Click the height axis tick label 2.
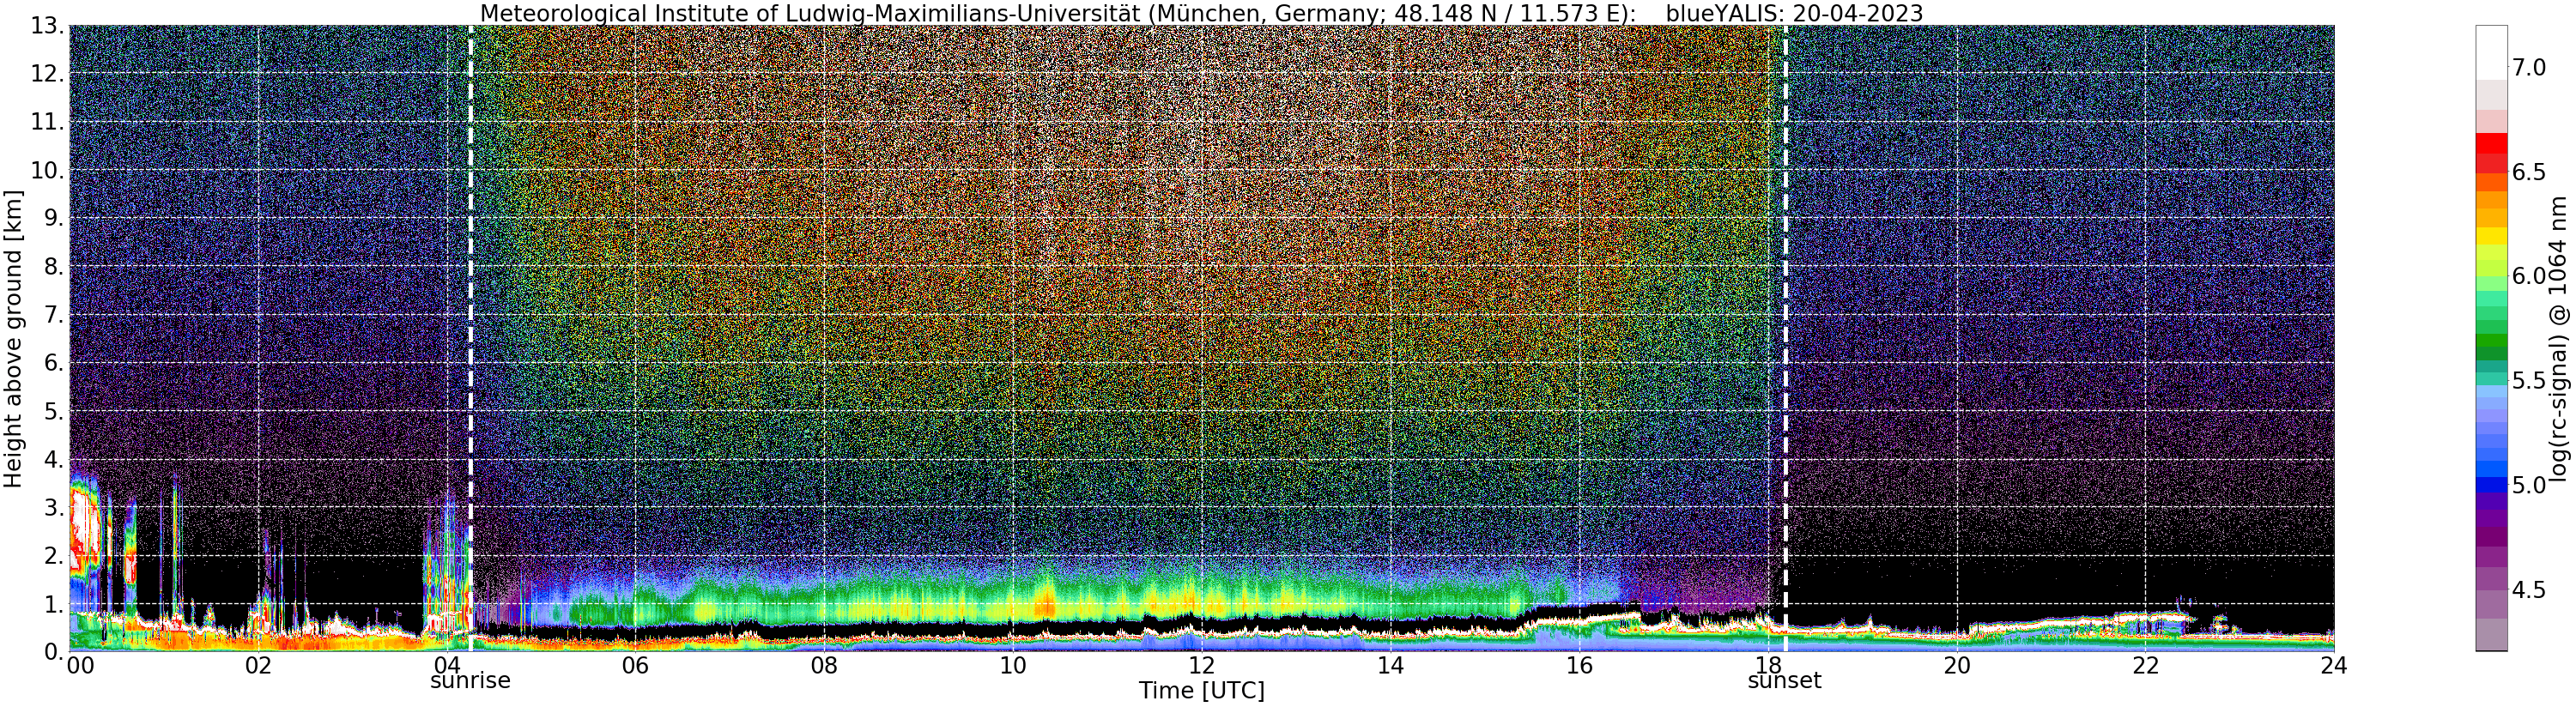The height and width of the screenshot is (707, 2576). (x=54, y=556)
